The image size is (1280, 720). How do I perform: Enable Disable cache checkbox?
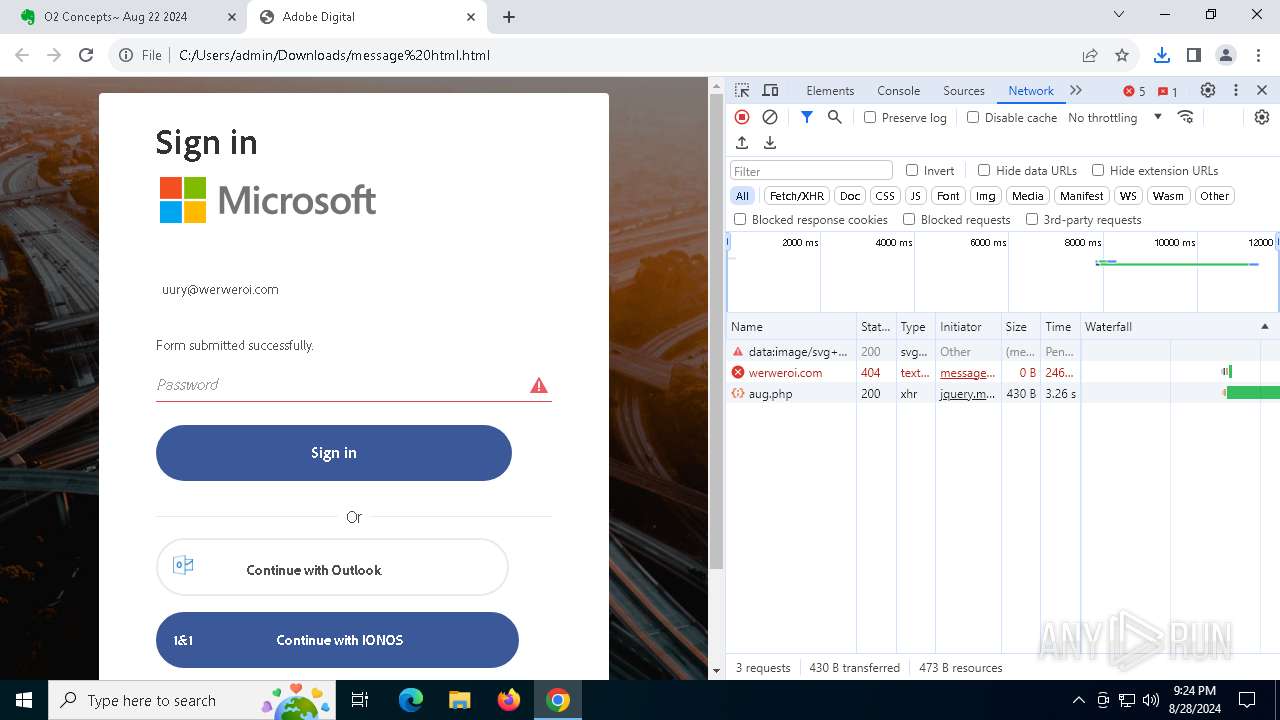tap(973, 117)
